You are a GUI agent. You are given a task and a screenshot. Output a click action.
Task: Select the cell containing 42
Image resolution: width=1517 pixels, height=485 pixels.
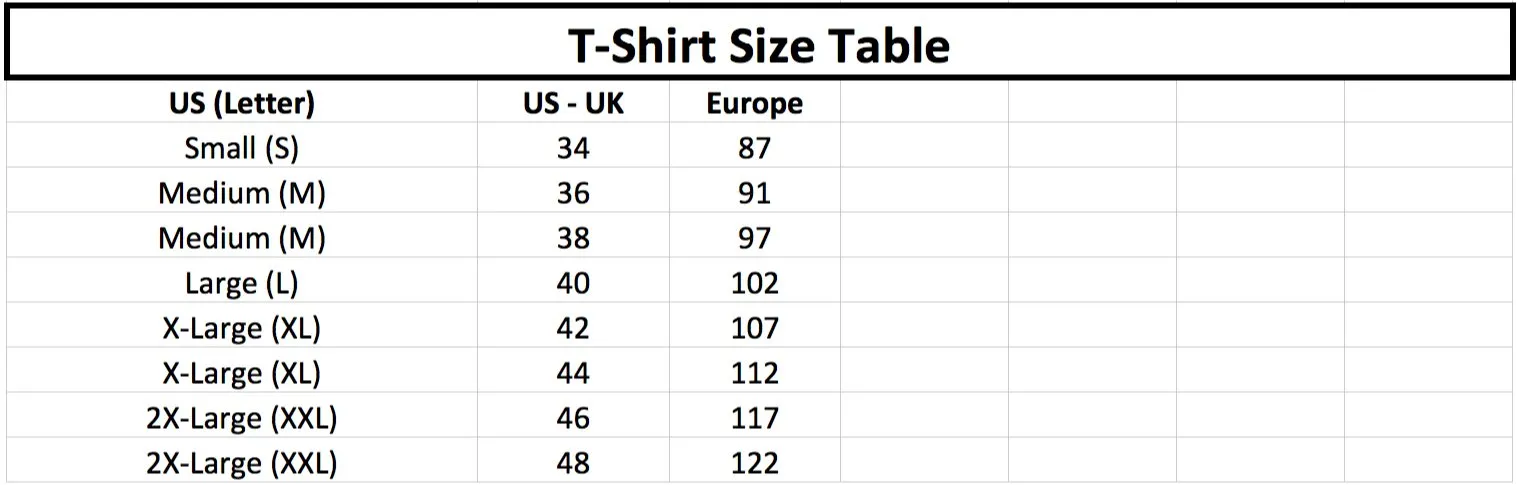[x=573, y=327]
